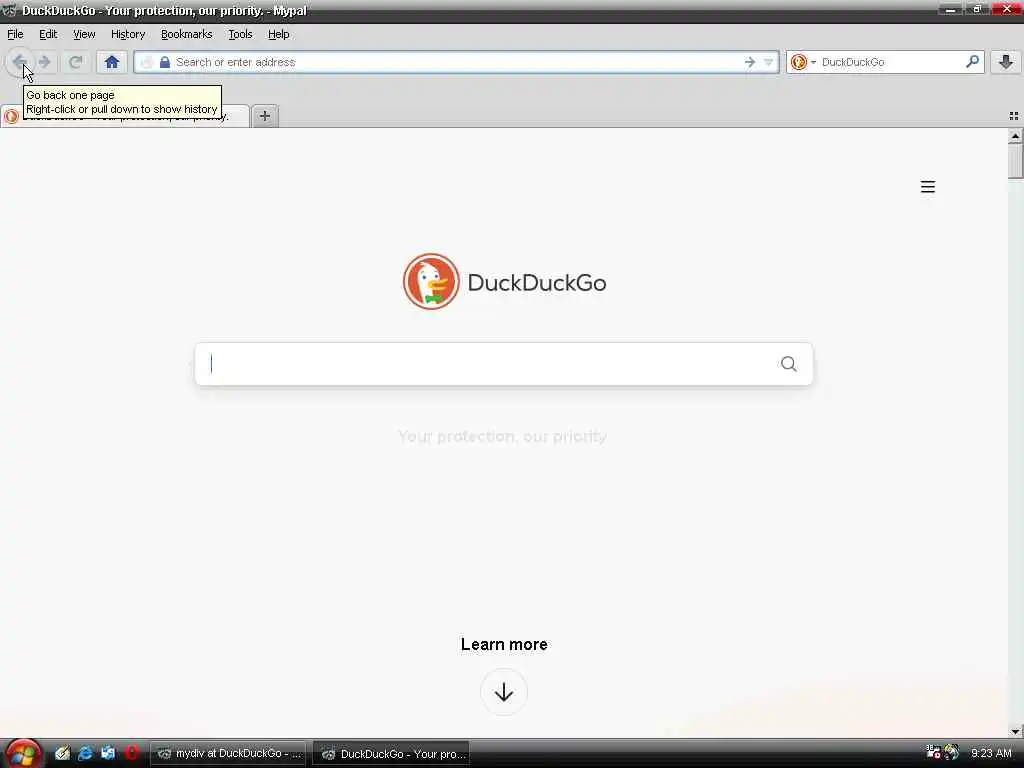Click the Learn more down arrow

[x=504, y=692]
